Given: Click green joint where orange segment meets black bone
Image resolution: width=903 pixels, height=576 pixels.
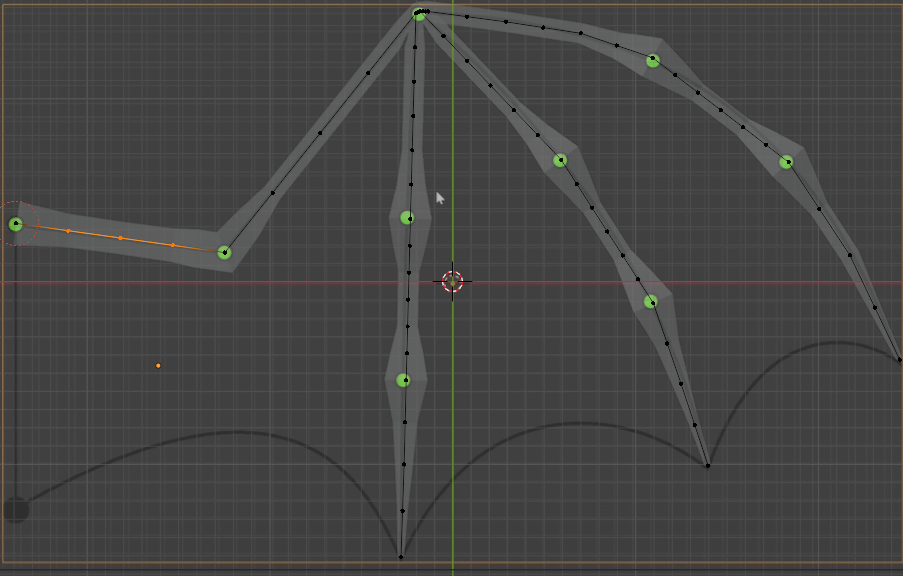Looking at the screenshot, I should 225,252.
